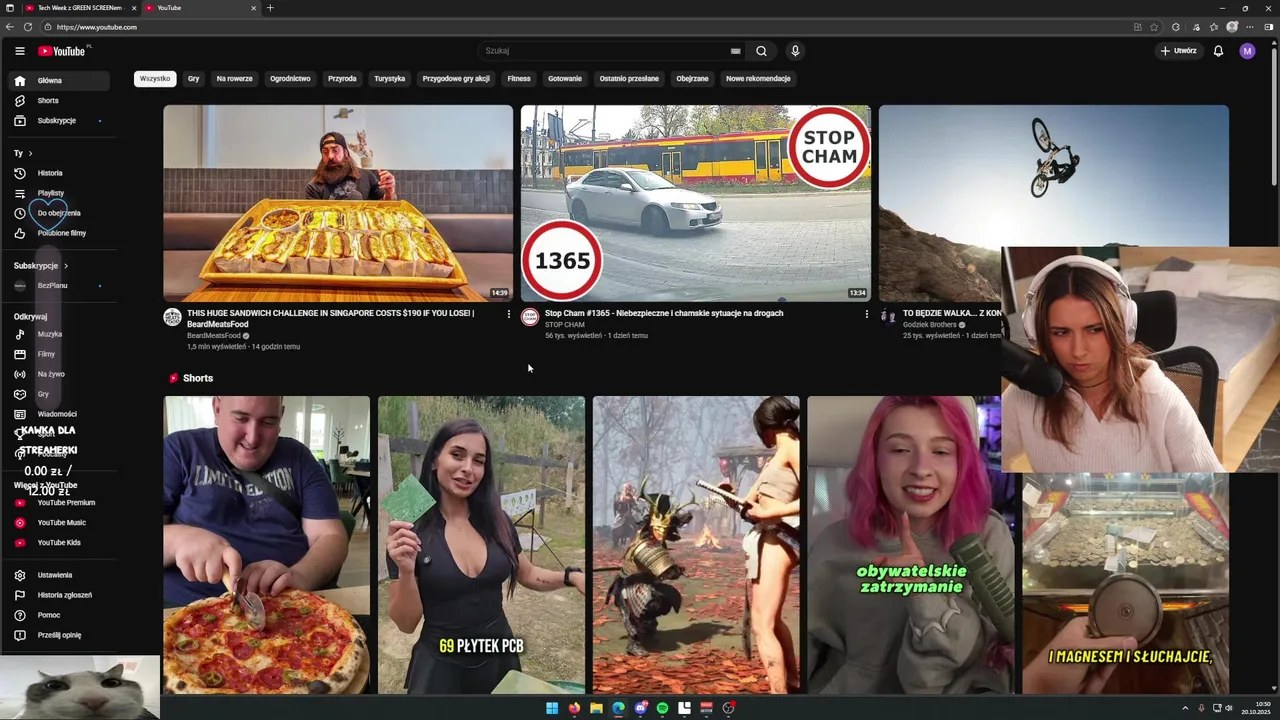Screen dimensions: 1280x720
Task: Switch to Tech Week z GREEN SCREENem tab
Action: pos(78,8)
